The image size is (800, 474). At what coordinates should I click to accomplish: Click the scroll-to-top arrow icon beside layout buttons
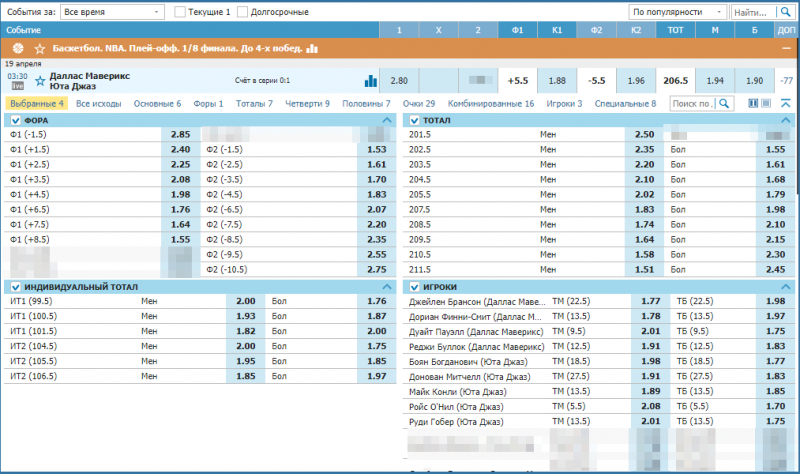tap(786, 103)
